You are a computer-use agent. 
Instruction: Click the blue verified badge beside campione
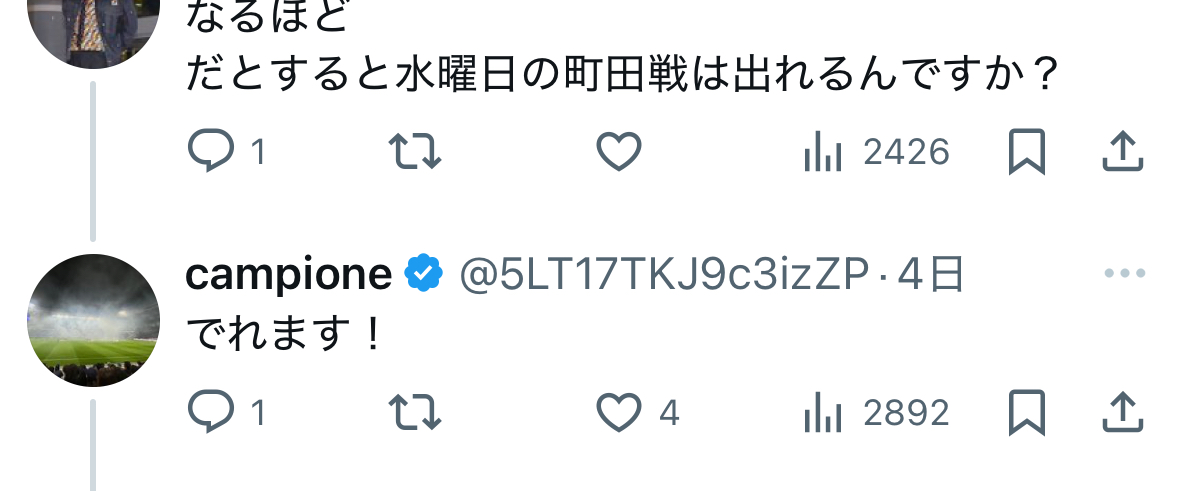point(424,275)
